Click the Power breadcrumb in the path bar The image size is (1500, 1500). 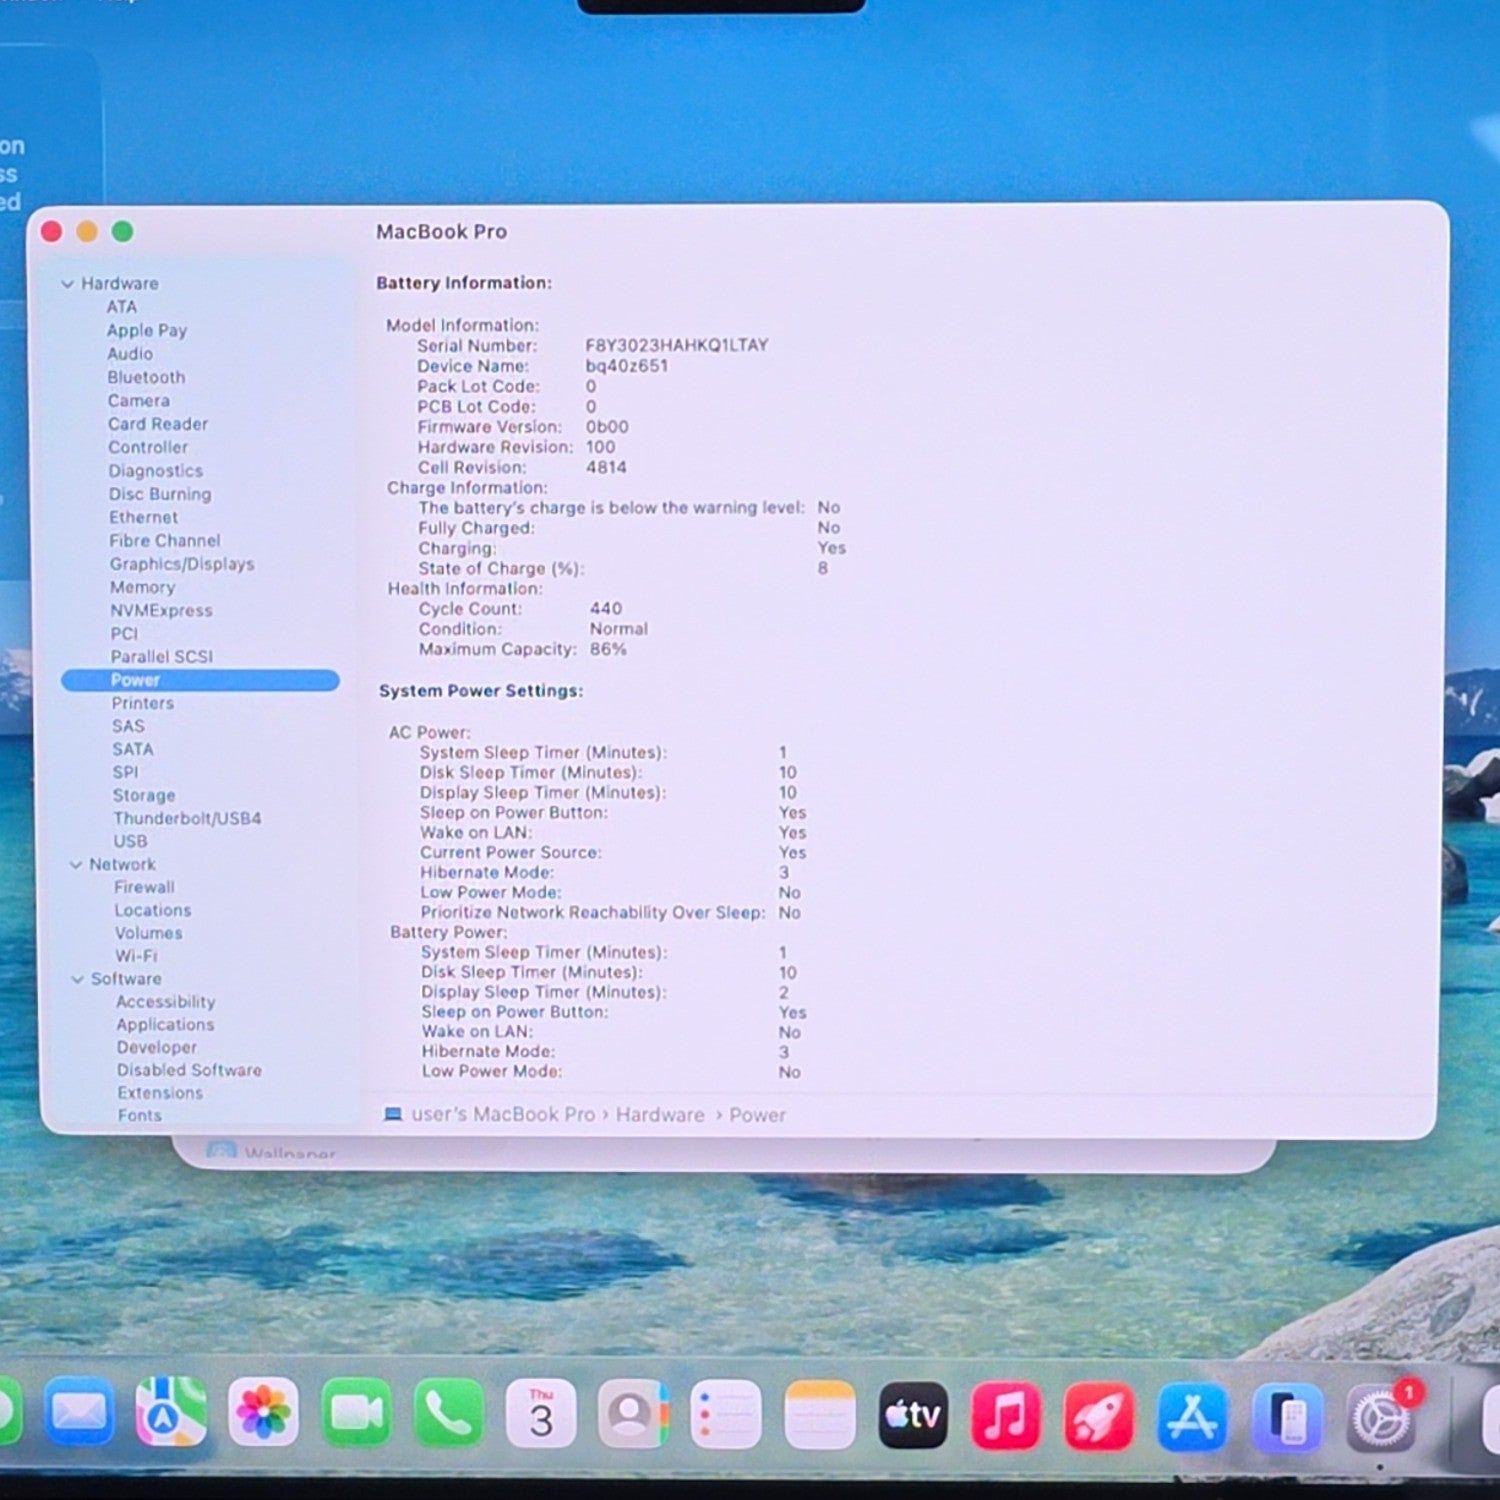pyautogui.click(x=757, y=1115)
